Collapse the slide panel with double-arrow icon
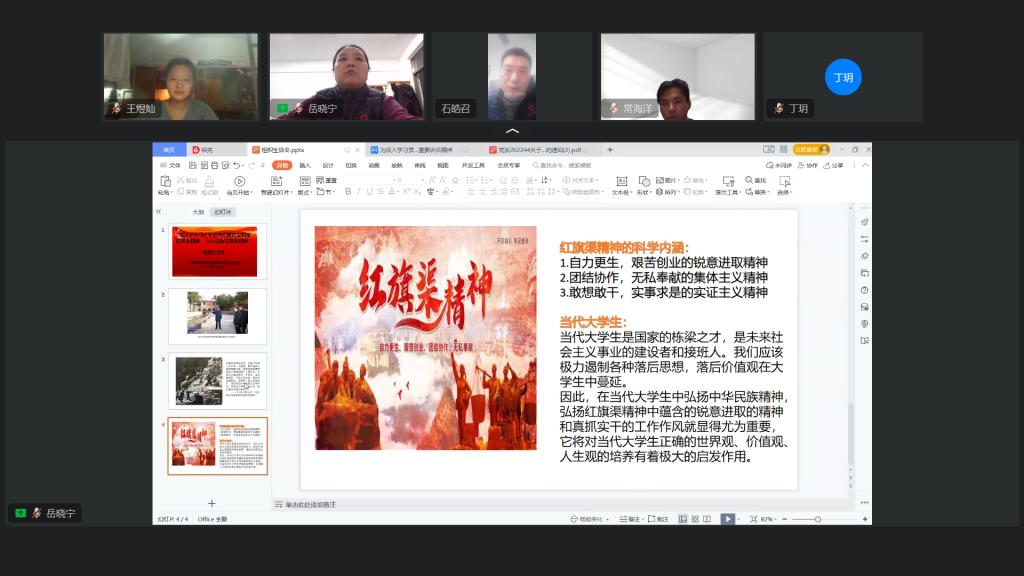 coord(158,212)
